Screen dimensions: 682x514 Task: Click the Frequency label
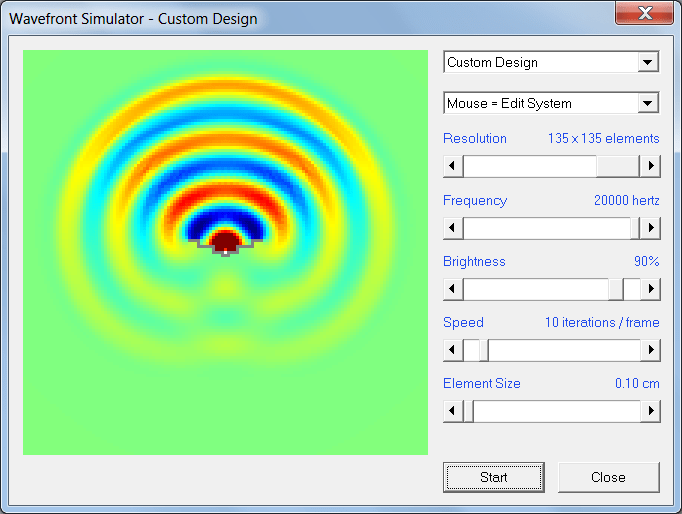pyautogui.click(x=475, y=200)
